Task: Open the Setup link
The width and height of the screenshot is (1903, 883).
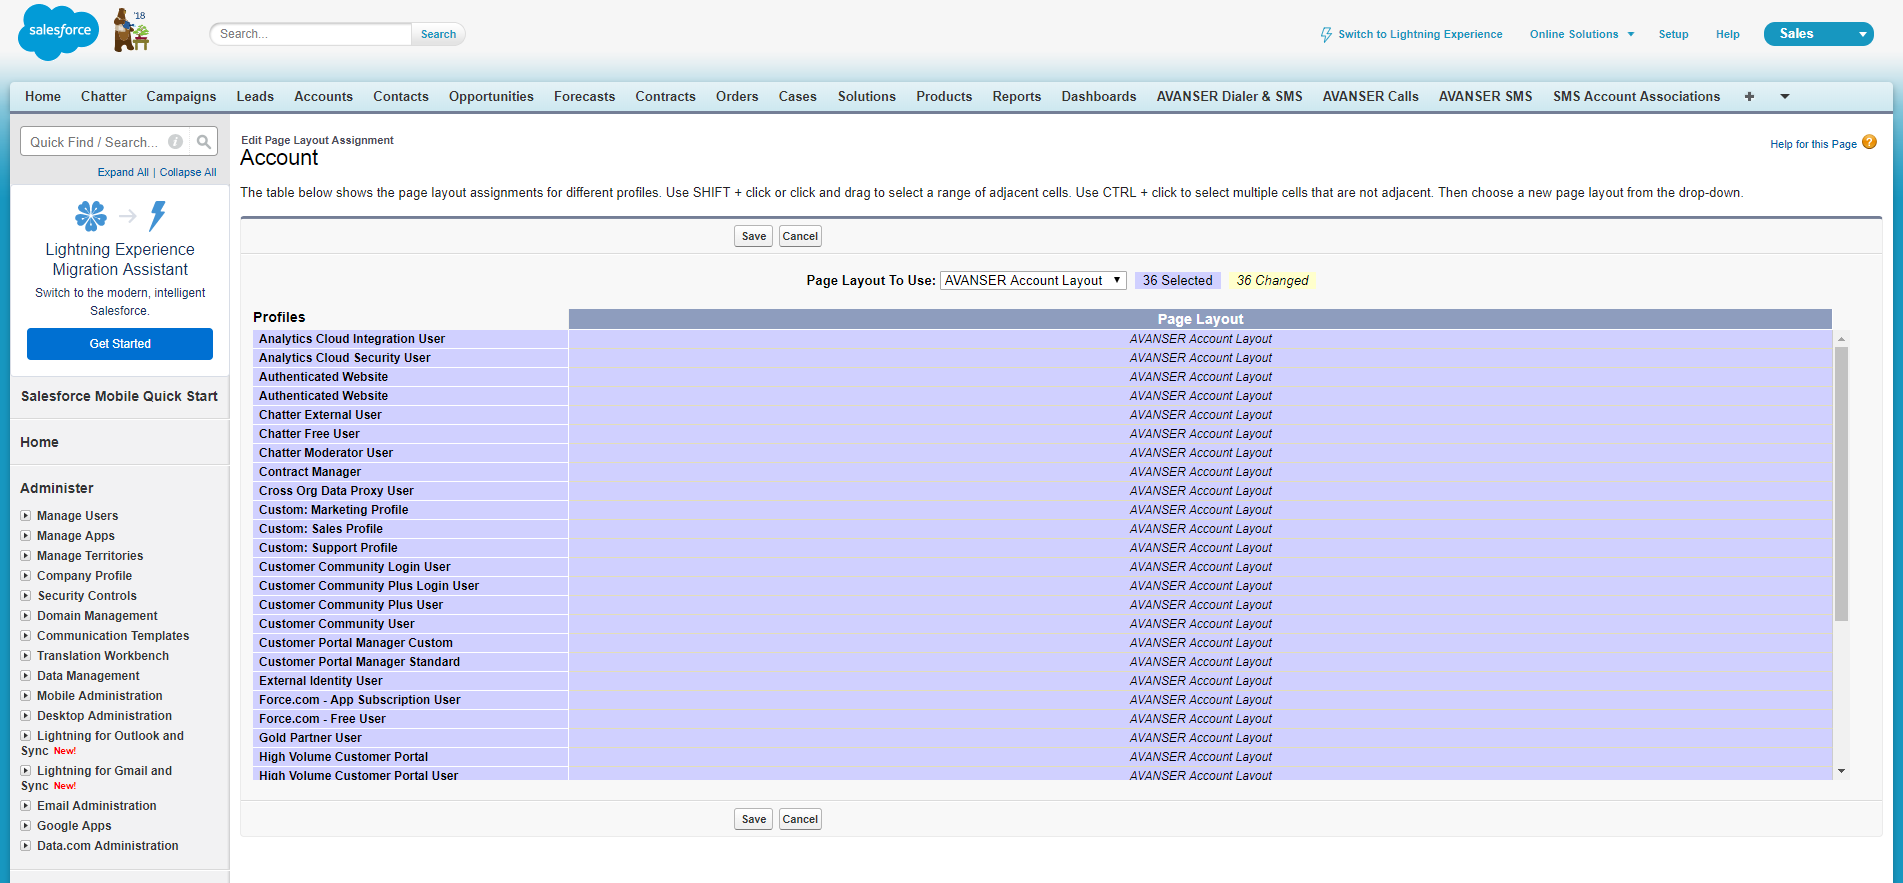Action: pyautogui.click(x=1673, y=34)
